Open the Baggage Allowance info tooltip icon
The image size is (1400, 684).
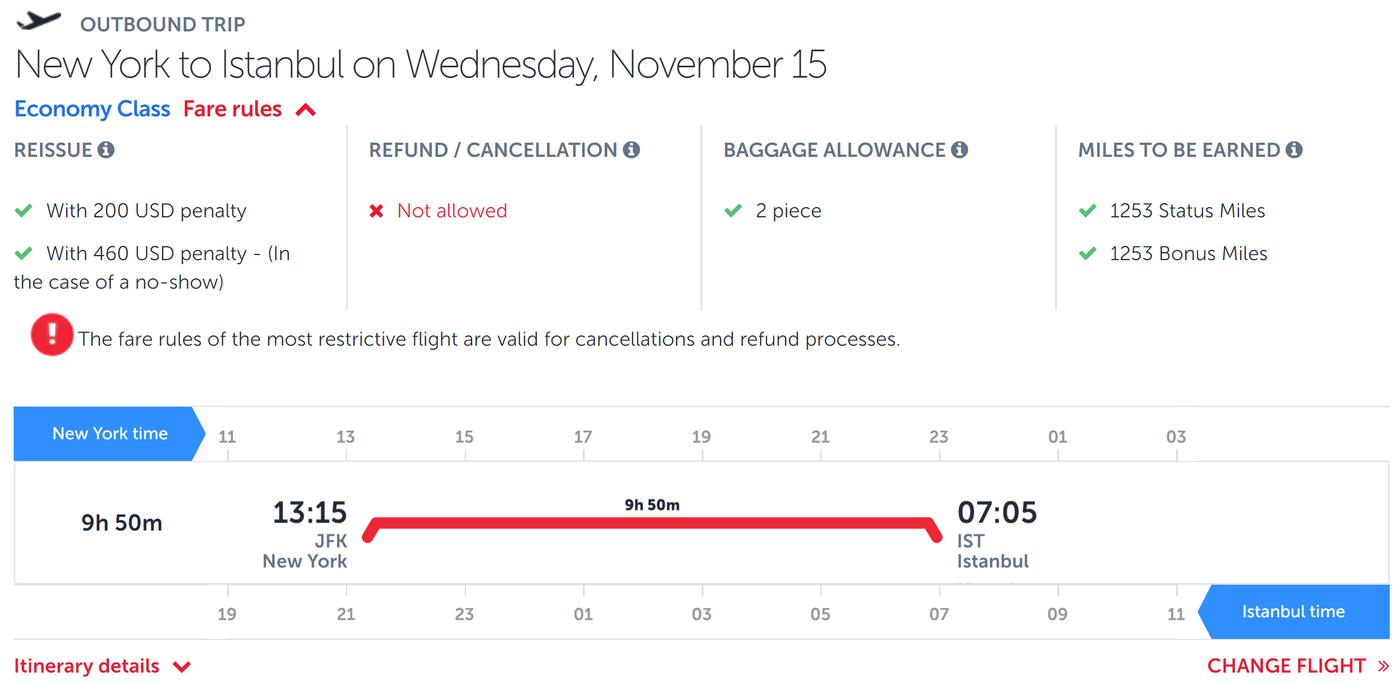959,150
